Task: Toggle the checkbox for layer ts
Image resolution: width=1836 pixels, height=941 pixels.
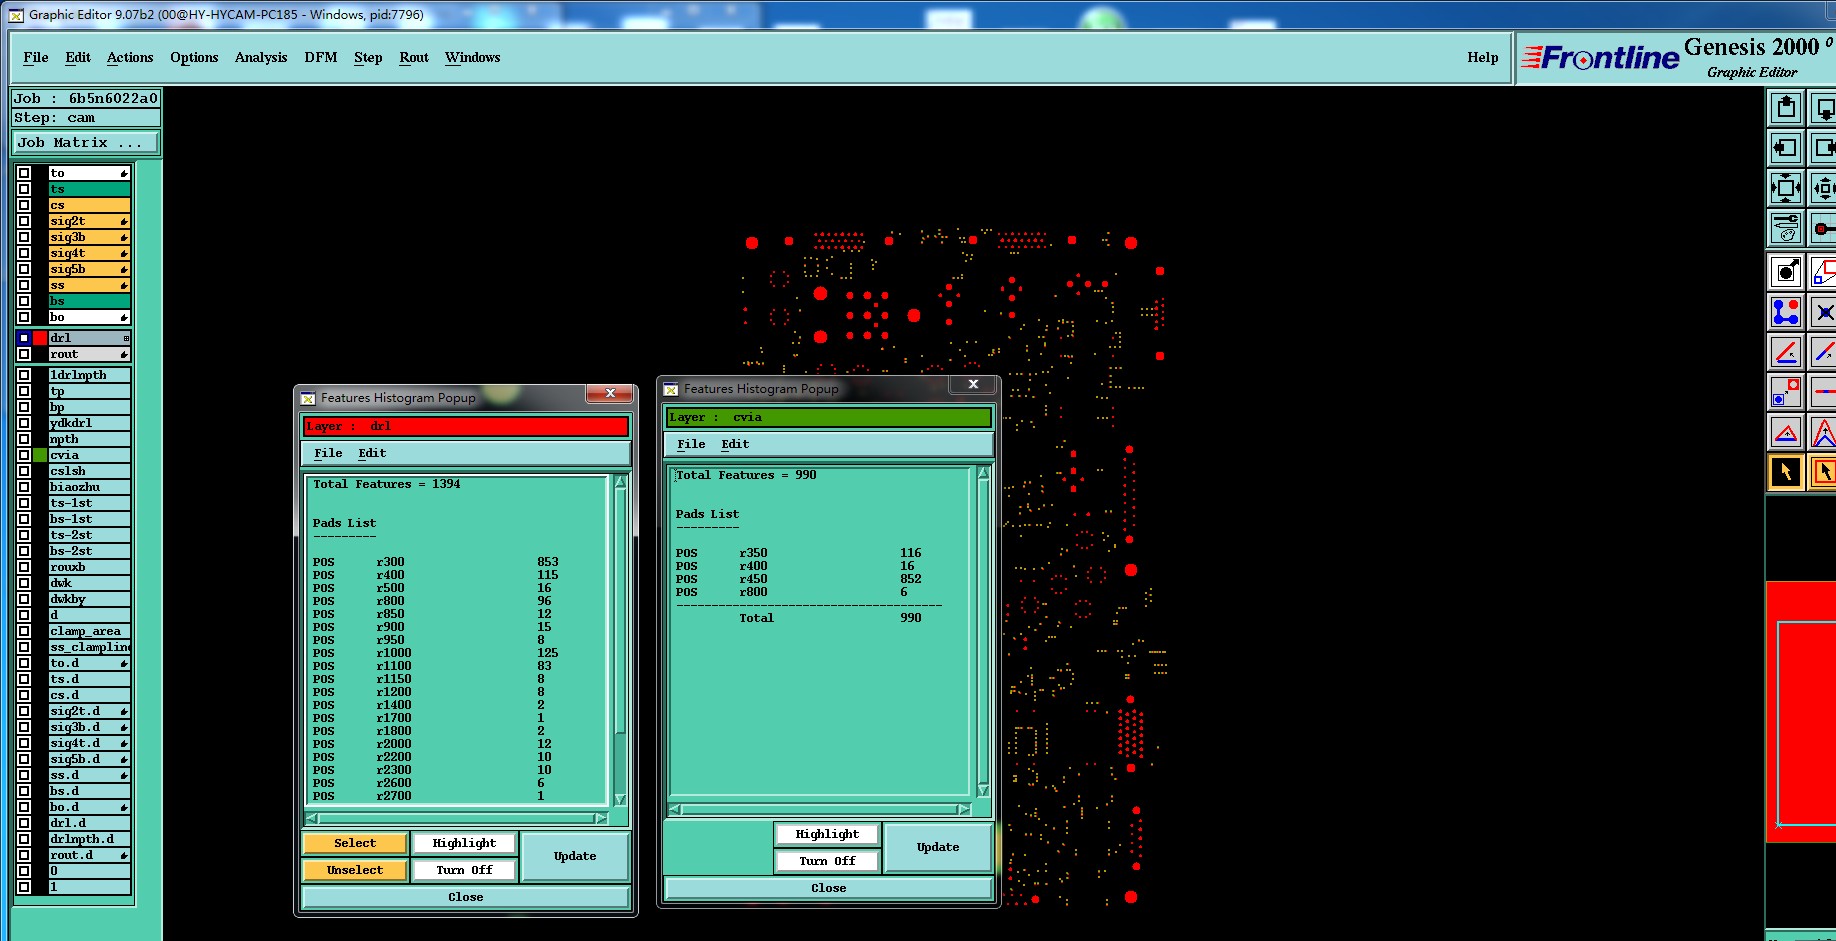Action: coord(24,189)
